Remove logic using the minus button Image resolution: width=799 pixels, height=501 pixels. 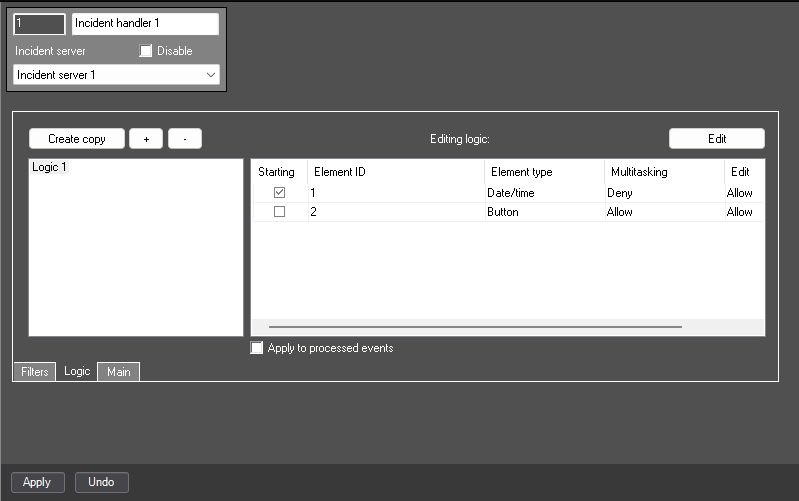click(185, 139)
